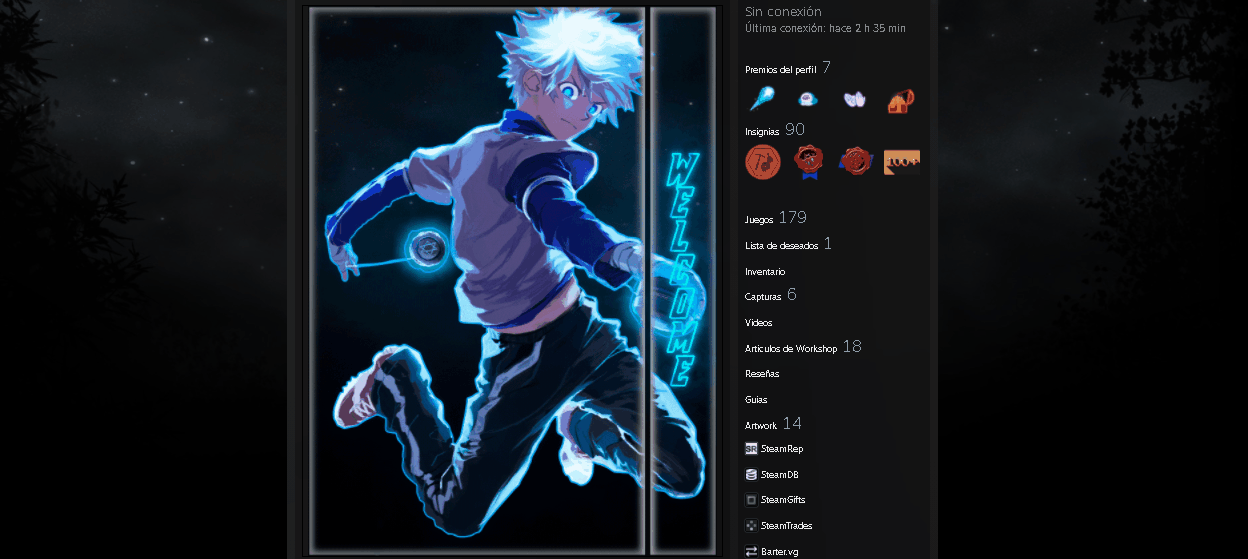This screenshot has width=1248, height=559.
Task: Open the hexagonal music note badge
Action: [763, 161]
